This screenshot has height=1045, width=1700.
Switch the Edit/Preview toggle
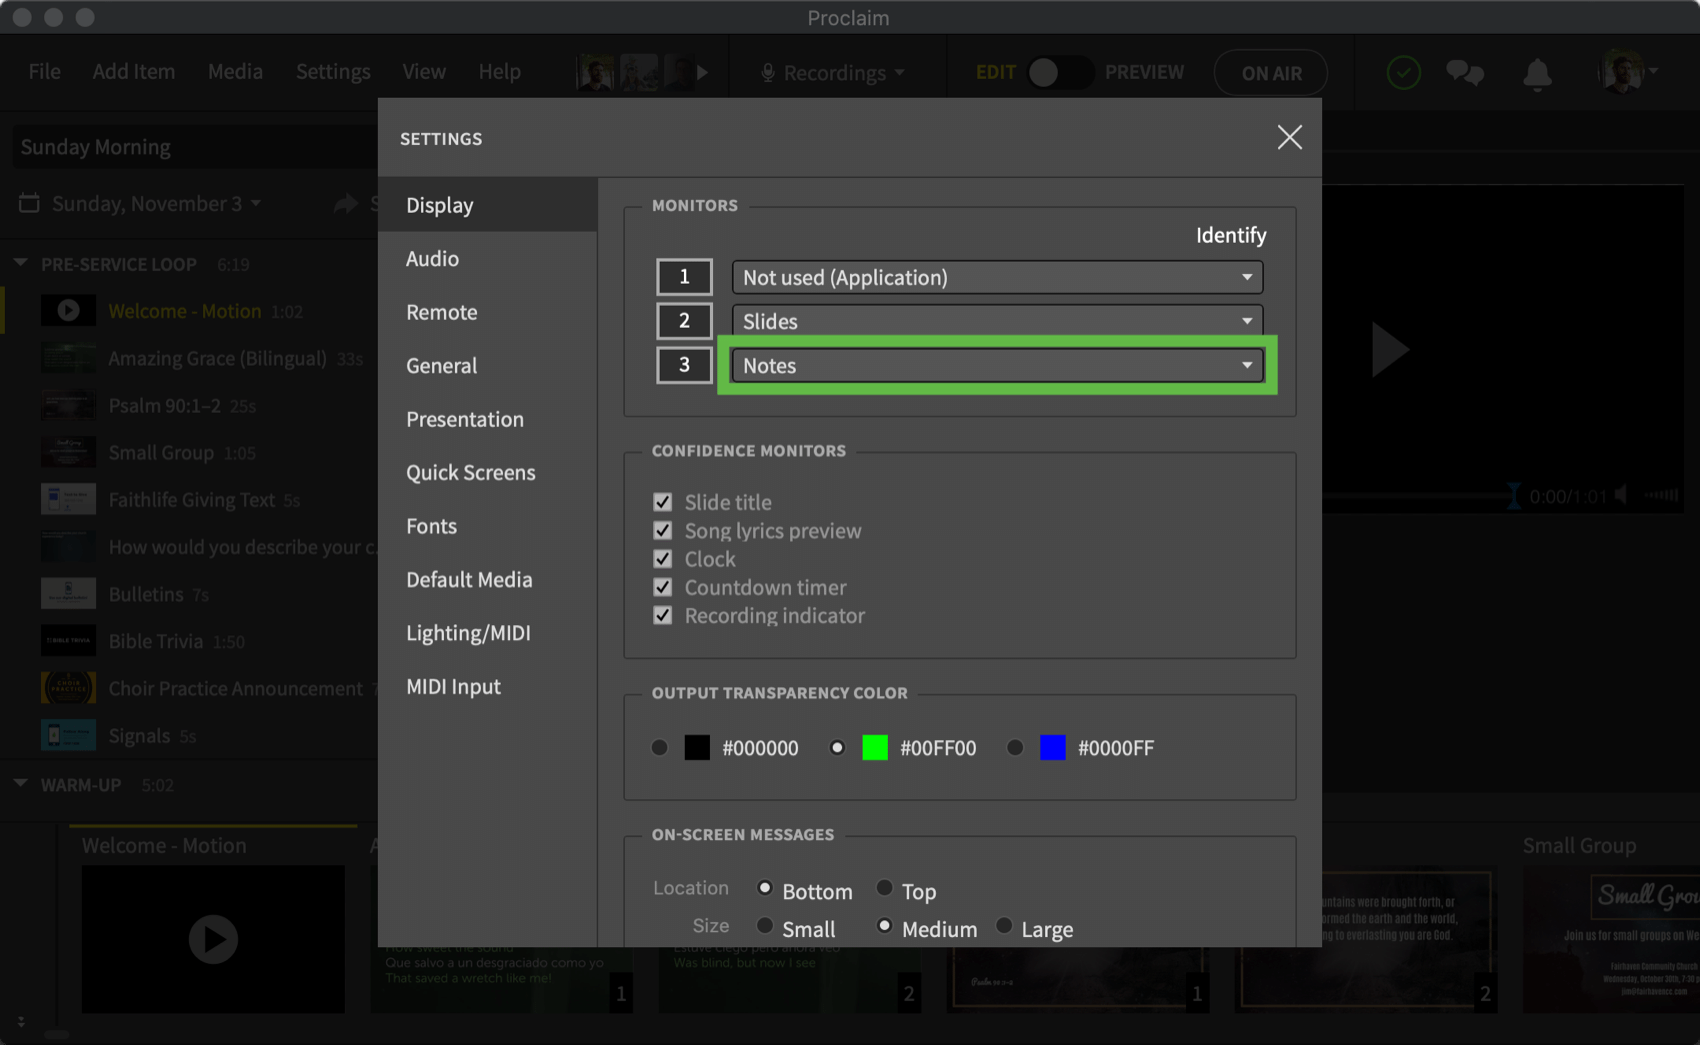coord(1059,73)
